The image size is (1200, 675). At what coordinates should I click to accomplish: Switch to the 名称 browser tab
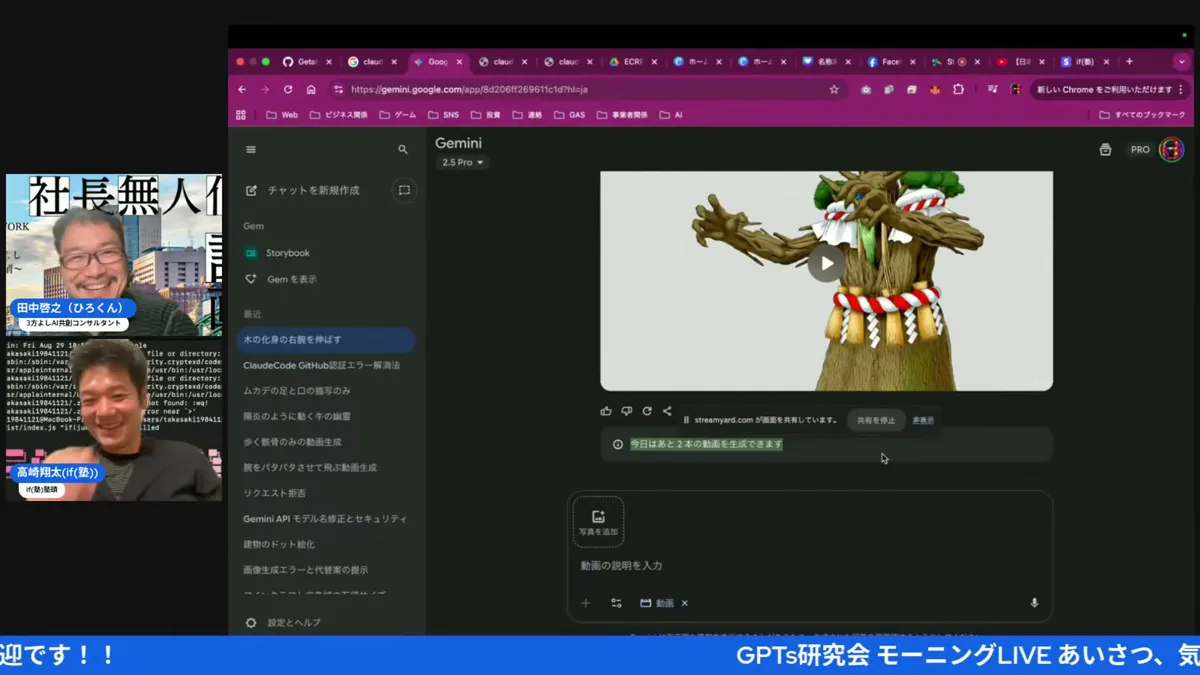826,62
